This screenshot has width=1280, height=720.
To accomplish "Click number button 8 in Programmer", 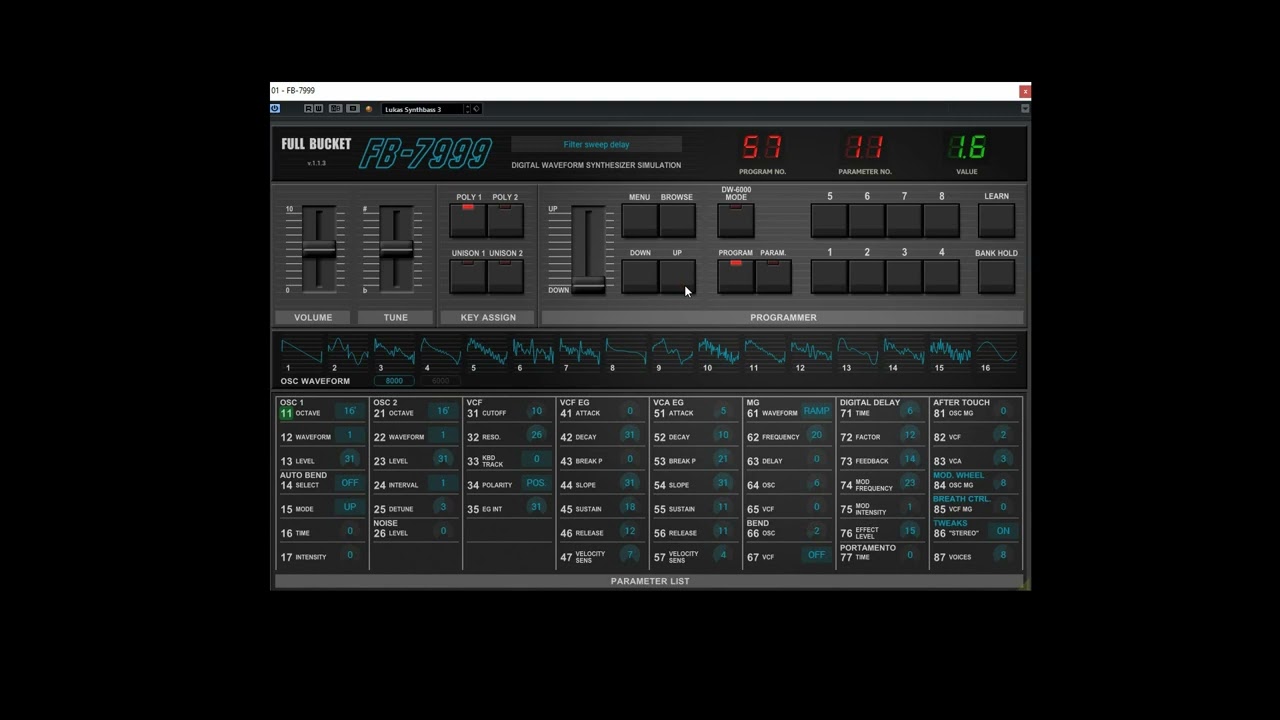I will pyautogui.click(x=941, y=220).
